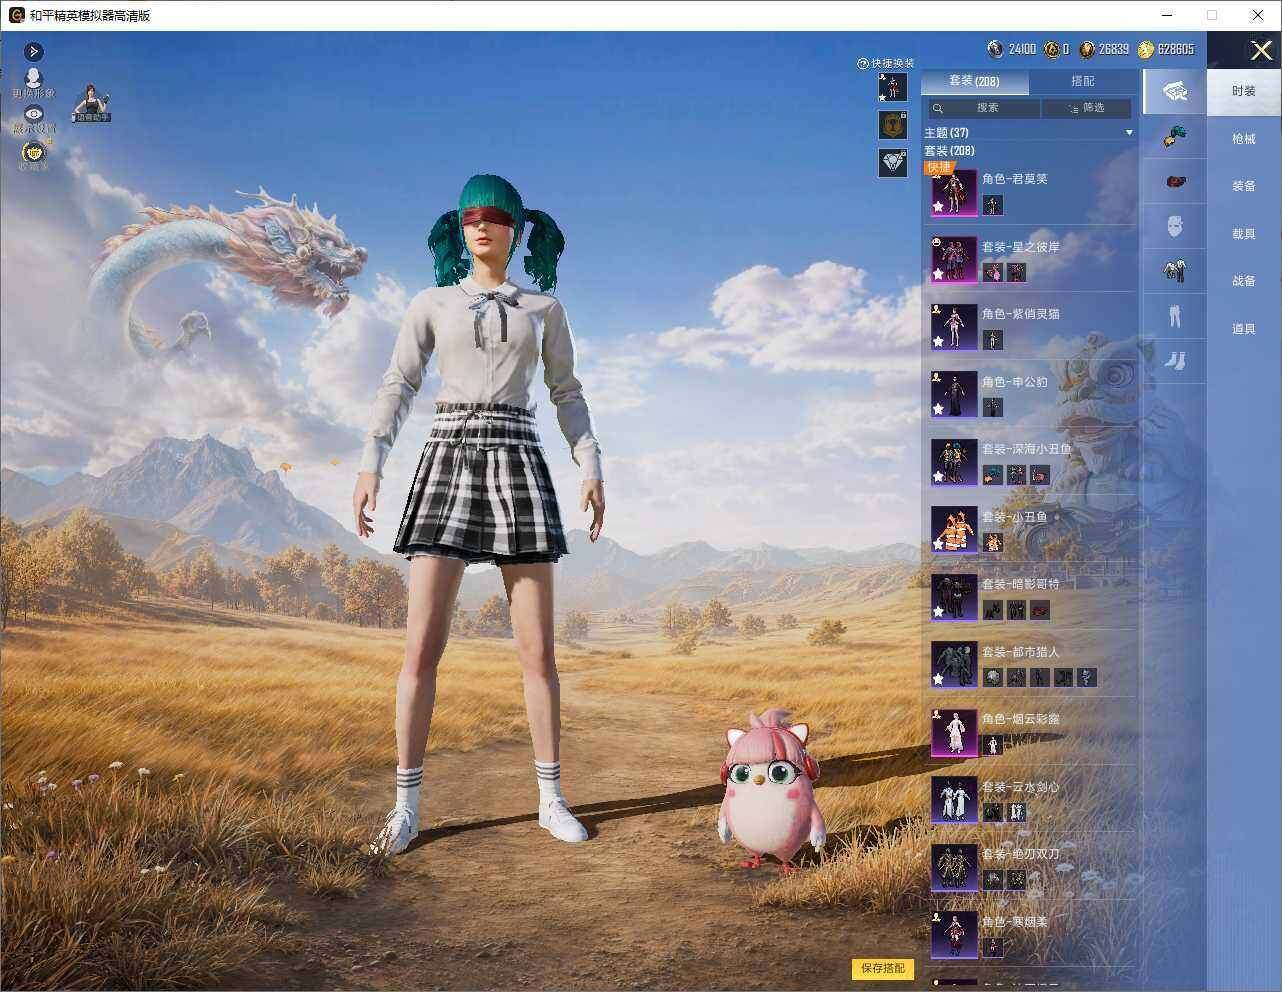Image resolution: width=1282 pixels, height=992 pixels.
Task: Open the 时装 fashion tab
Action: pos(1243,91)
